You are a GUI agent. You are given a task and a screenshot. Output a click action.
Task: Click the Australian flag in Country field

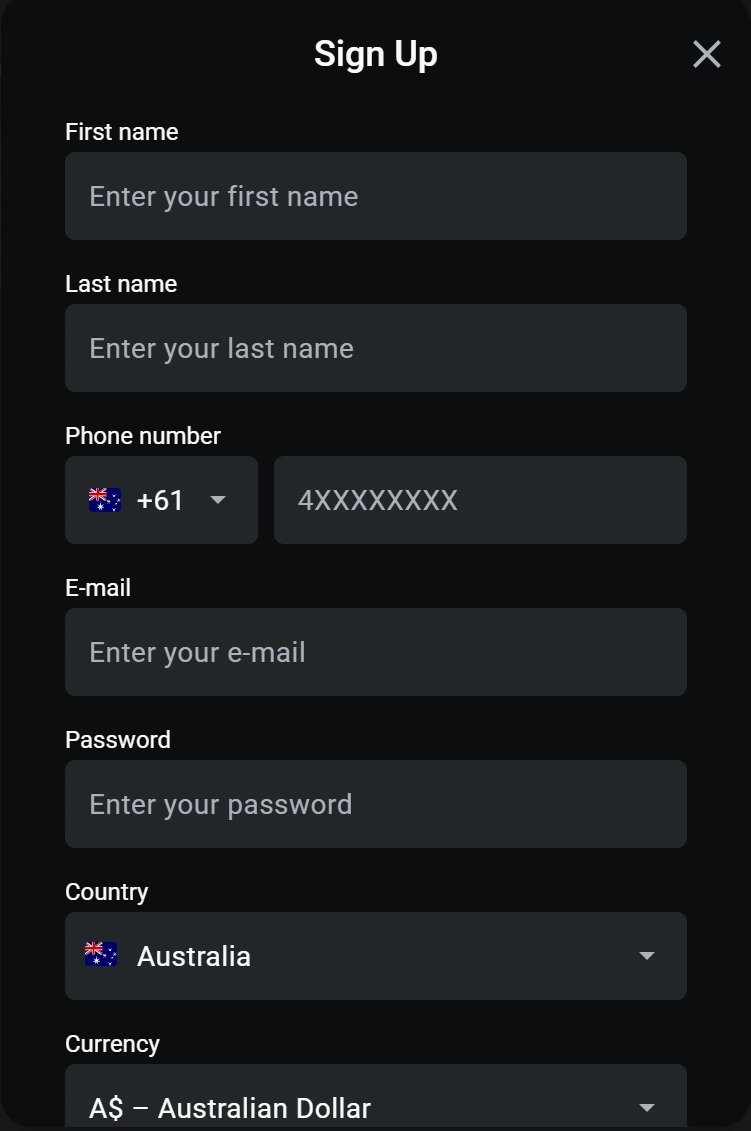[100, 954]
